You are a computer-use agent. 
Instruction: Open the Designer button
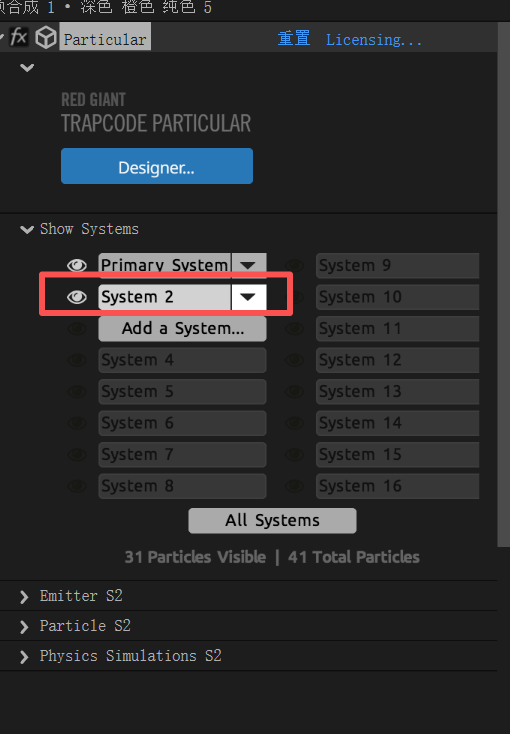[157, 166]
